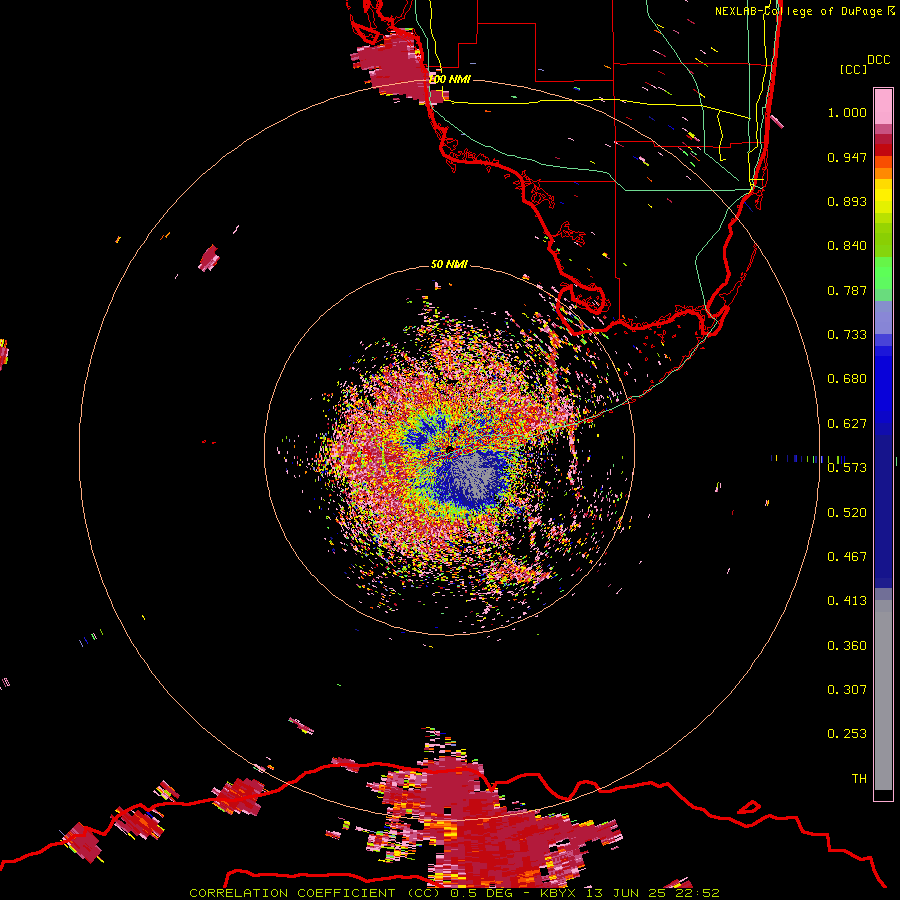Select the 0.307 colorbar value label
The height and width of the screenshot is (900, 900).
[847, 690]
